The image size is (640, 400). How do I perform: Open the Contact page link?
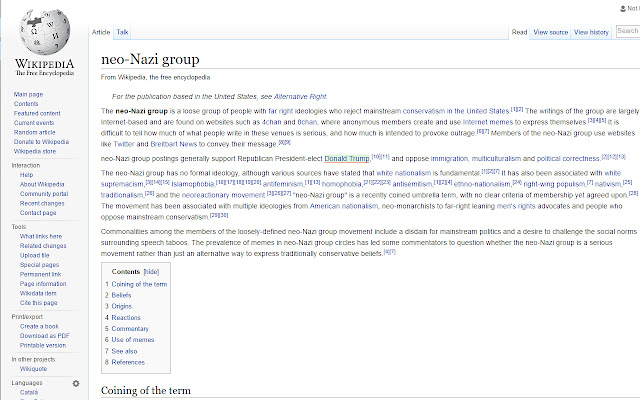[x=38, y=213]
